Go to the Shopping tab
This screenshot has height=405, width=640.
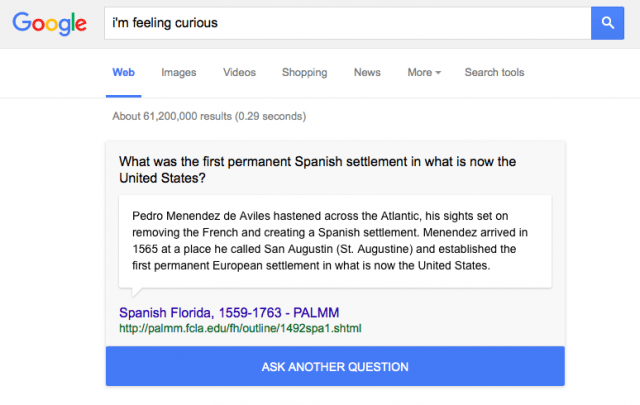(304, 72)
